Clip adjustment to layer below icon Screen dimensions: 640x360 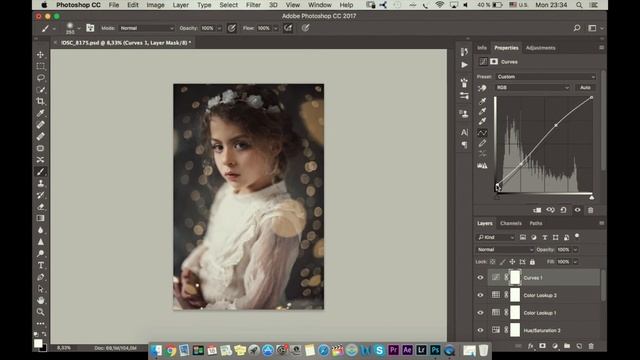pyautogui.click(x=537, y=210)
